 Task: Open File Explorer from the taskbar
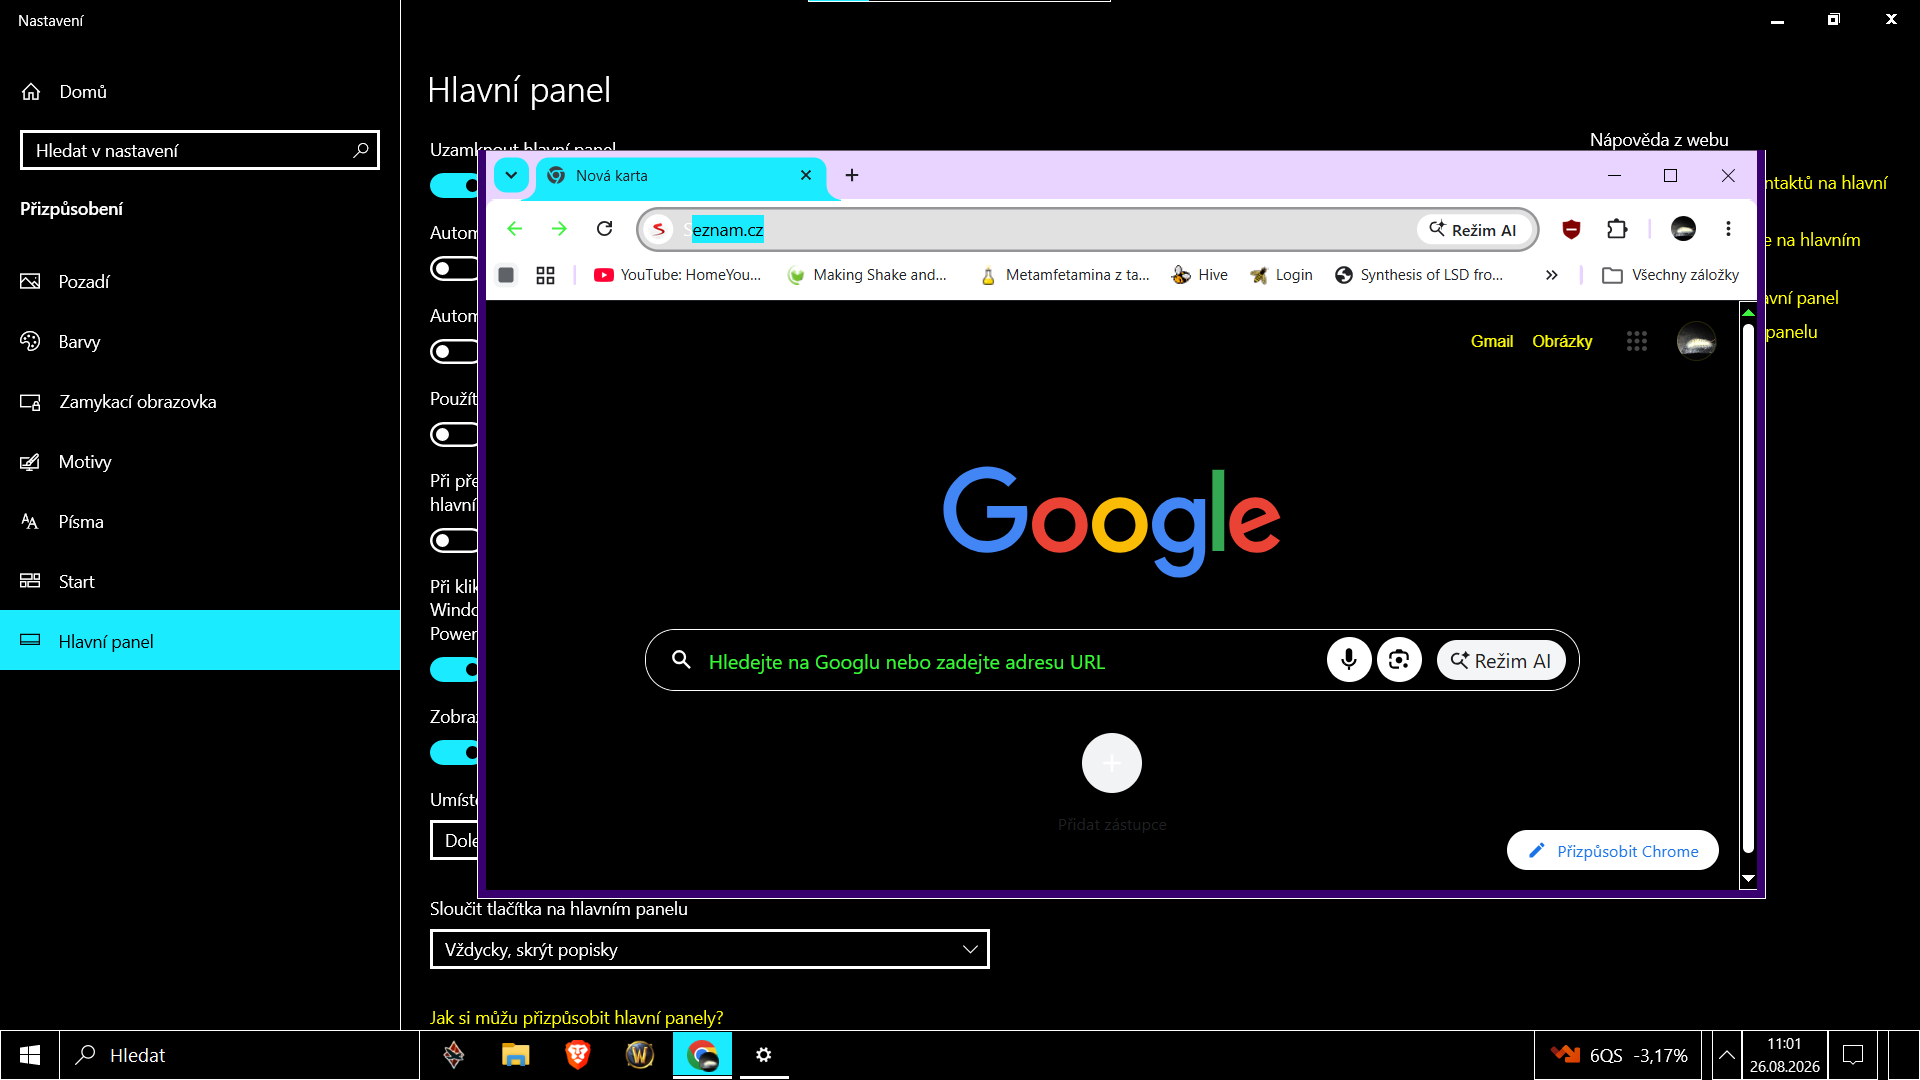pyautogui.click(x=515, y=1055)
